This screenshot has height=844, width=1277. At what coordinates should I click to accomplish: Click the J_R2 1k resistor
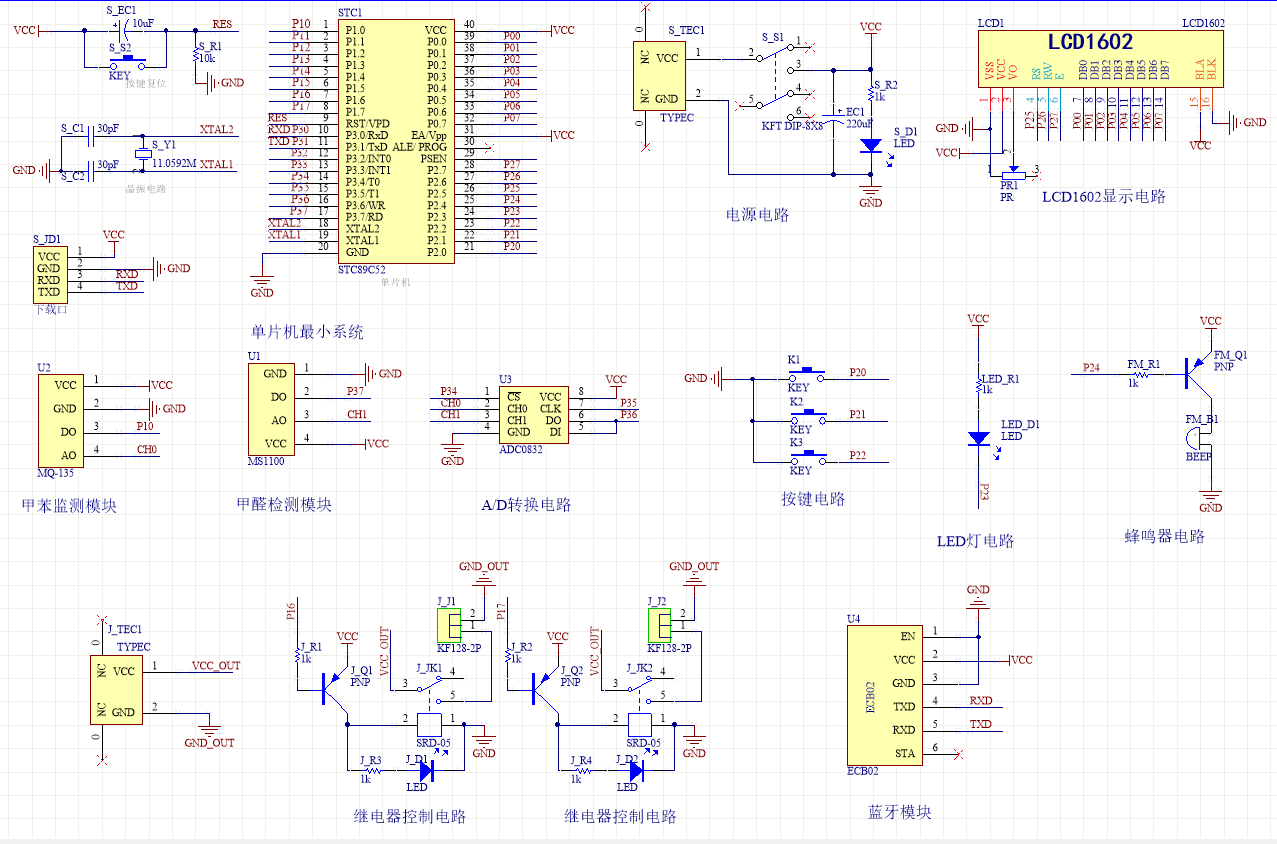[508, 655]
